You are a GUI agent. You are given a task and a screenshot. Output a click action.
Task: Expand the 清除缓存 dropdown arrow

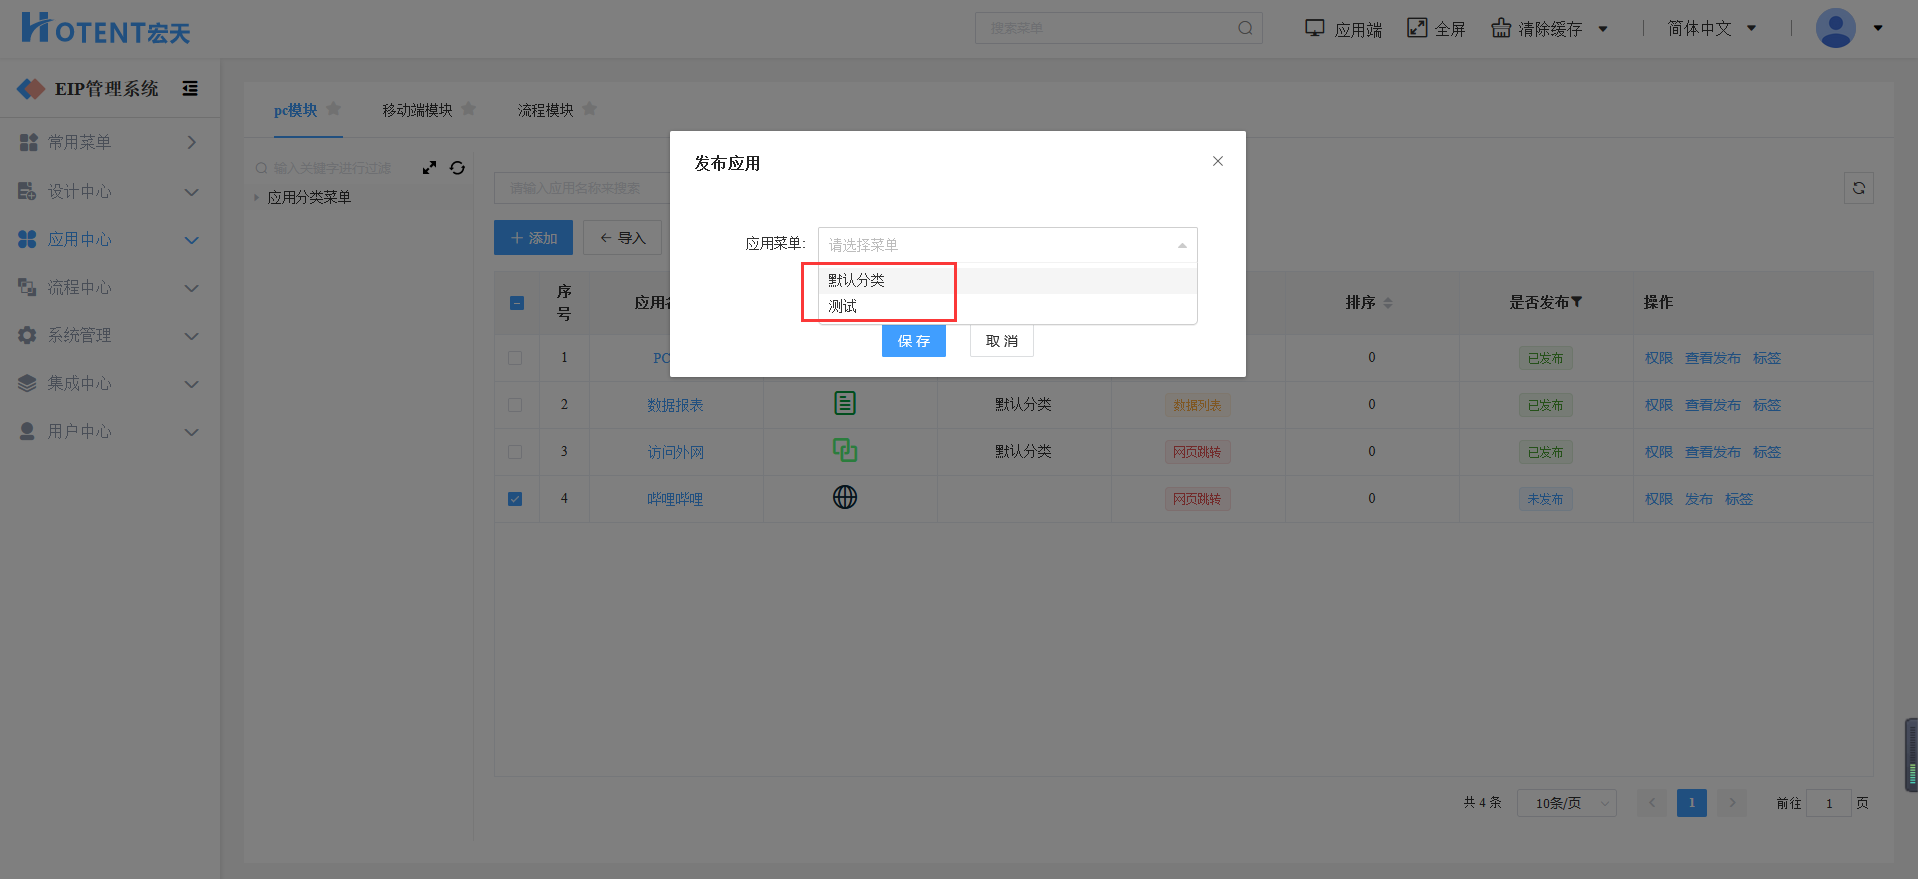(x=1603, y=29)
